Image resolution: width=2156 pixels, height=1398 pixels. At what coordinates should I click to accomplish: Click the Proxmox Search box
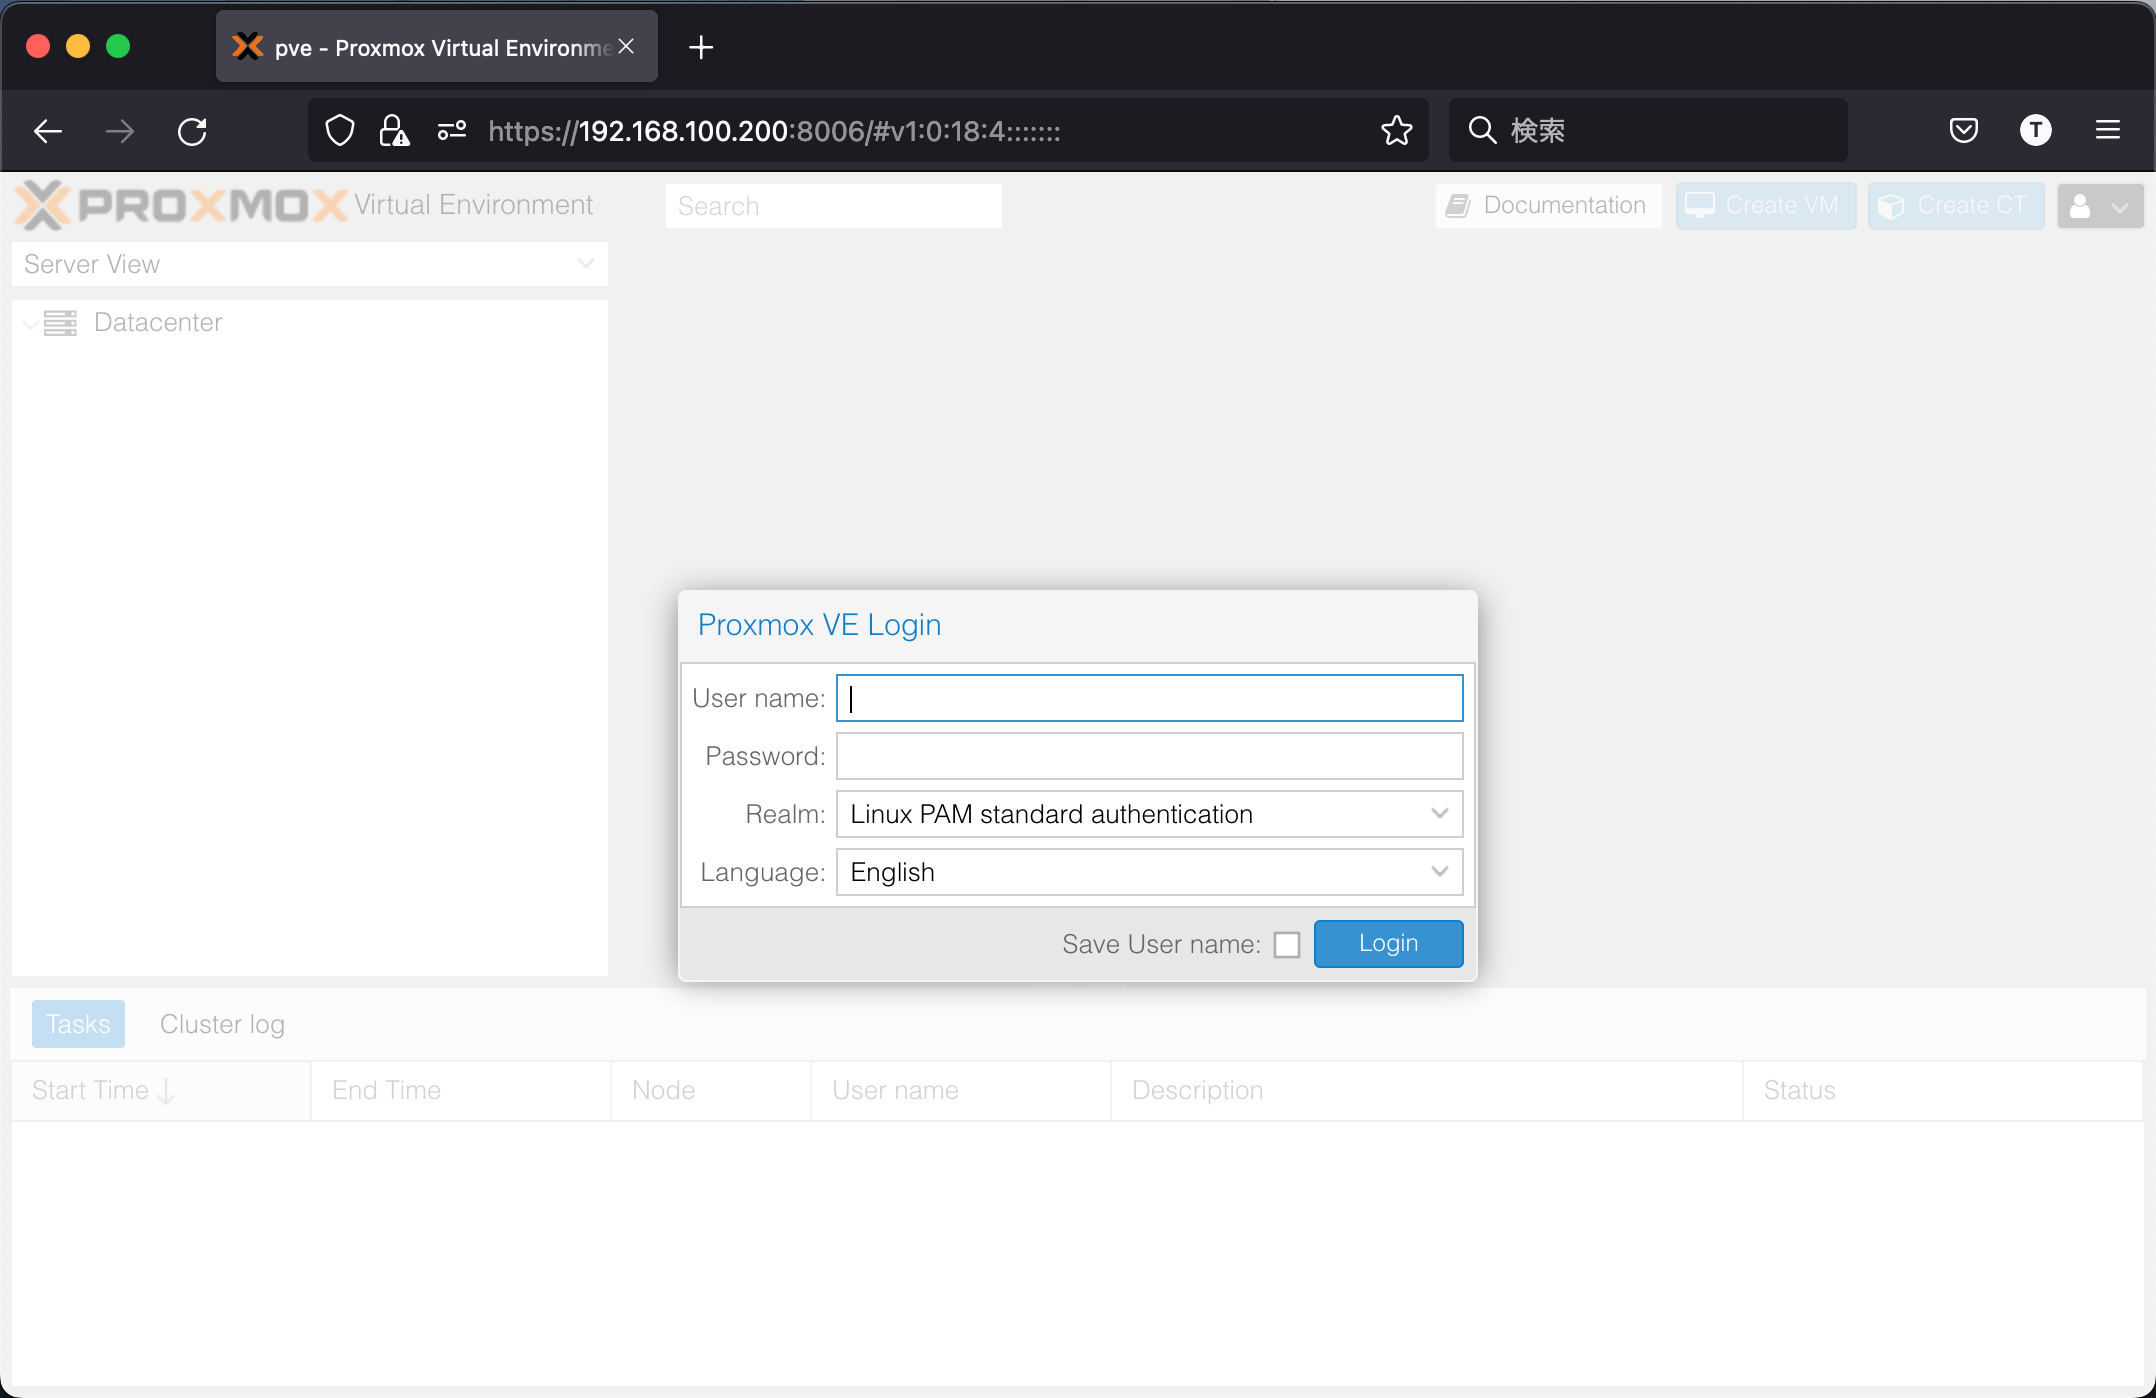pos(833,206)
